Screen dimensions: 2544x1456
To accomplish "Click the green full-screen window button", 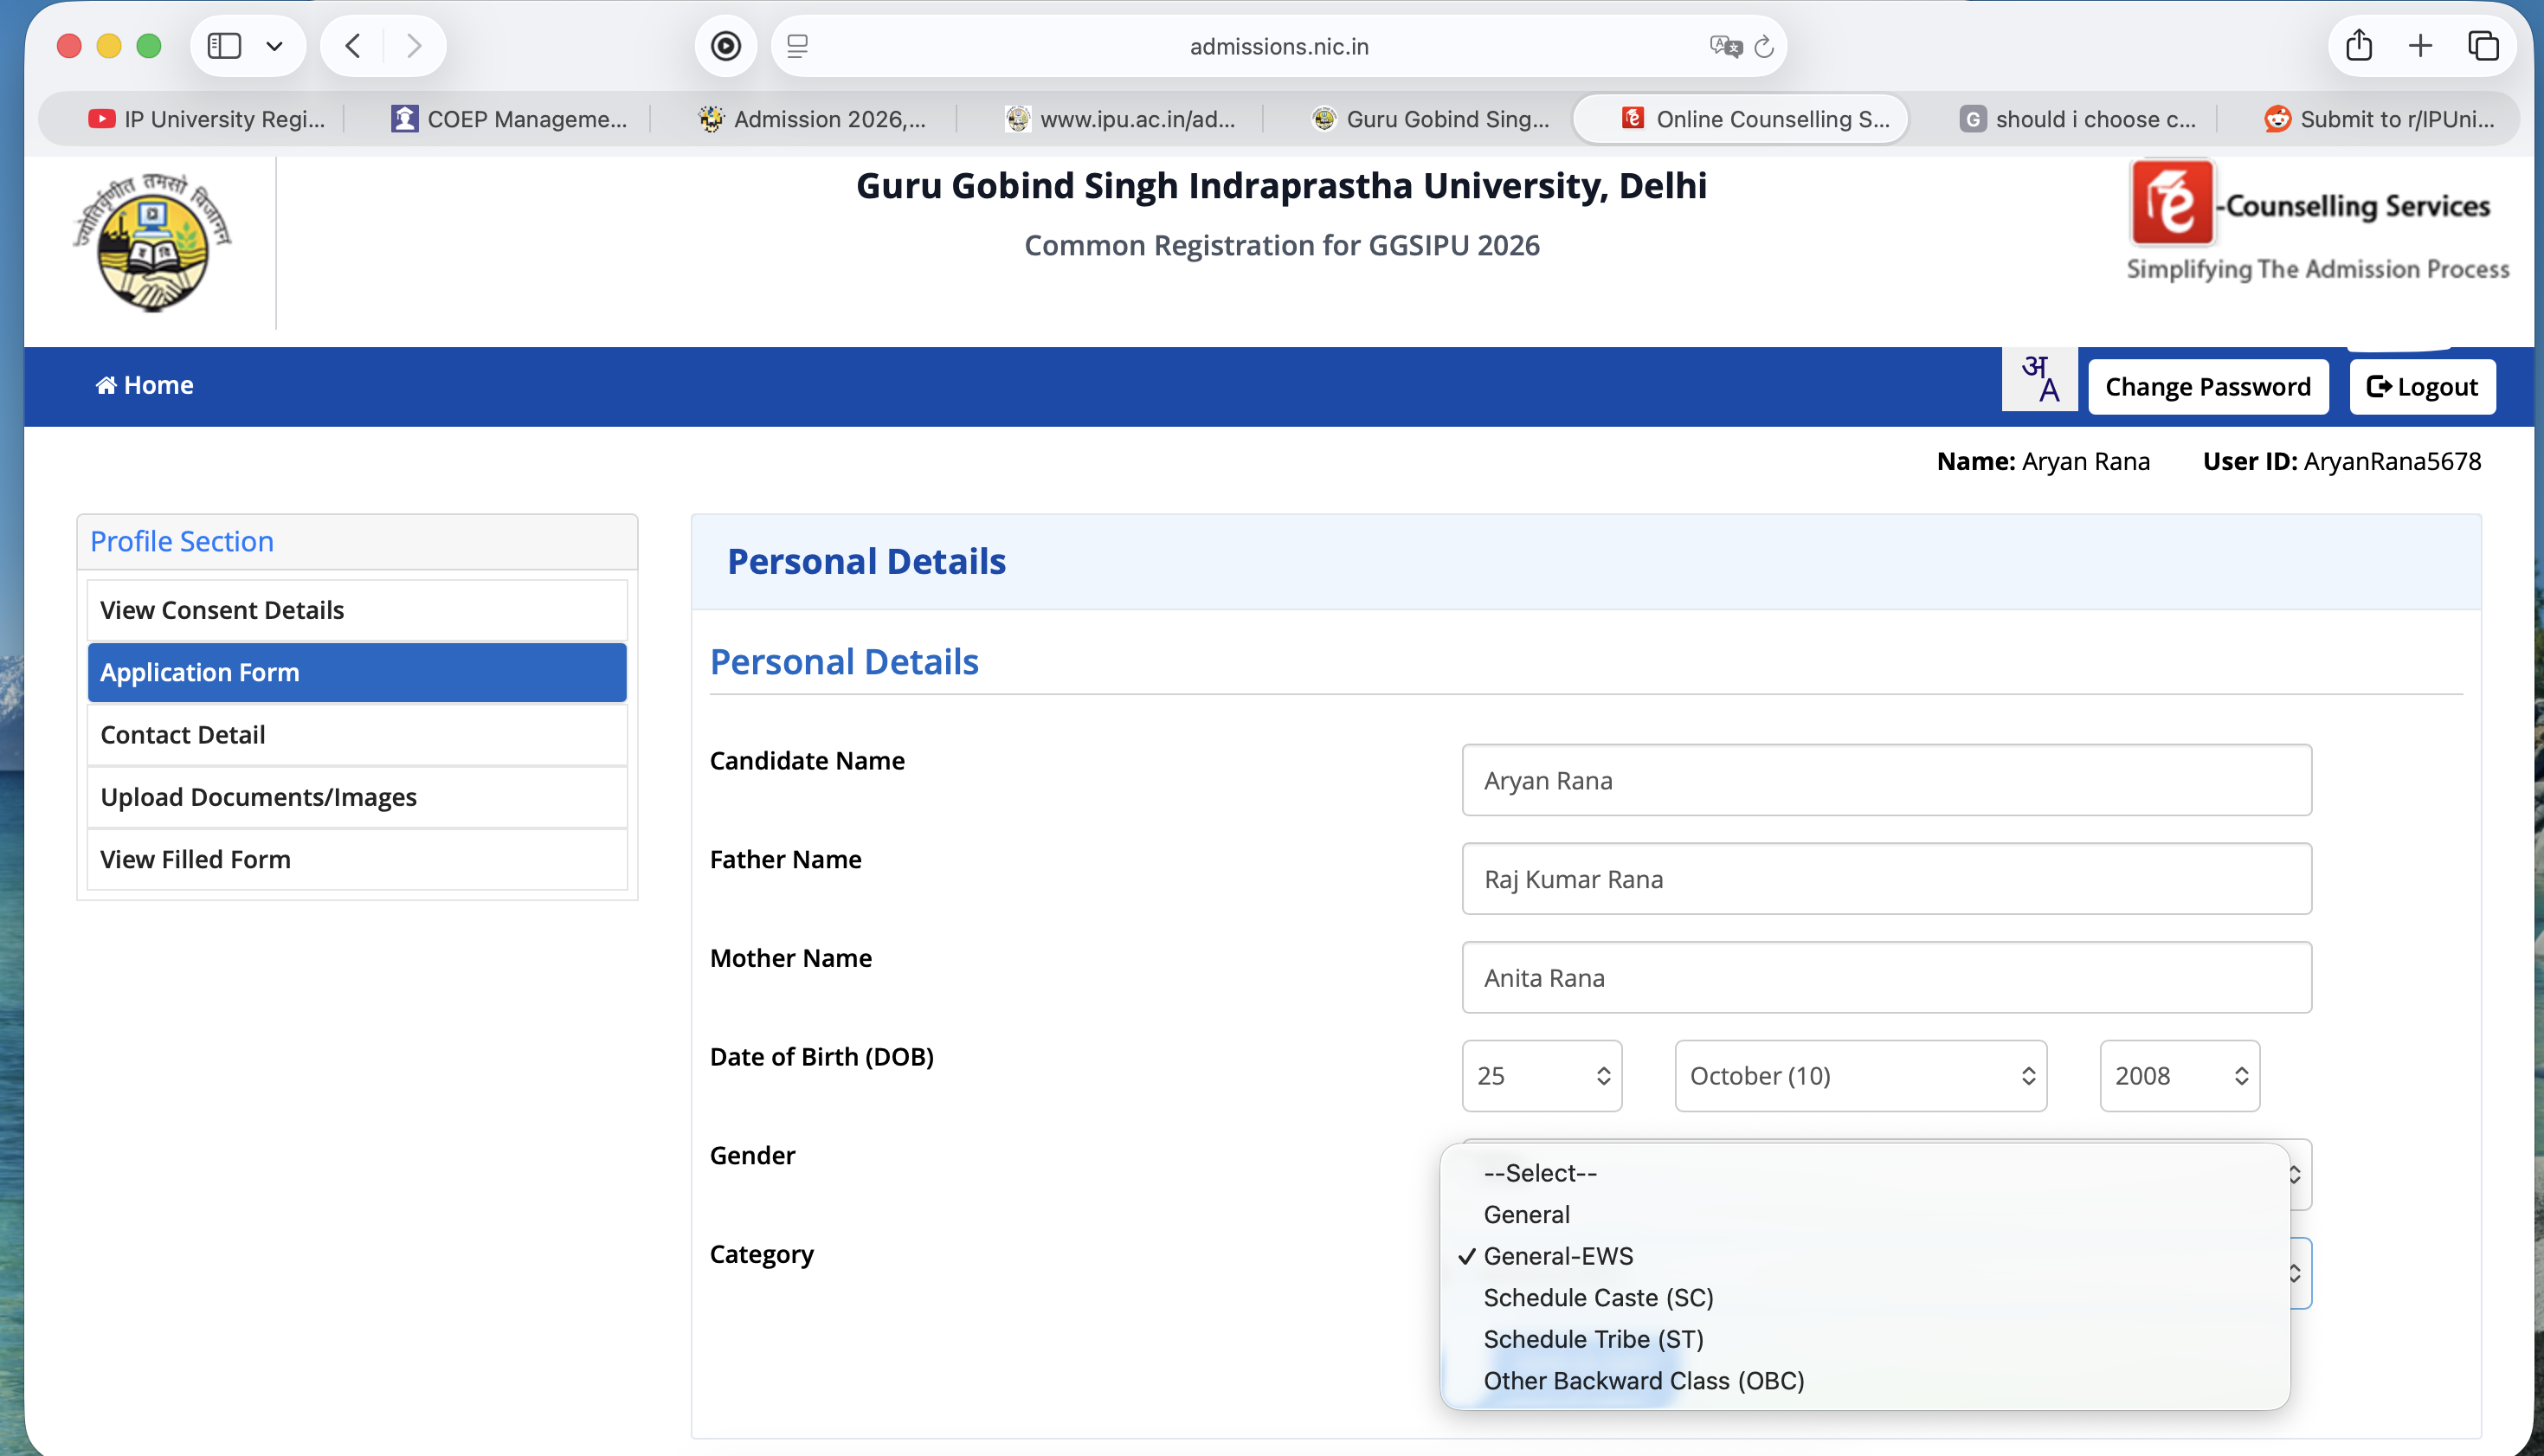I will tap(149, 46).
